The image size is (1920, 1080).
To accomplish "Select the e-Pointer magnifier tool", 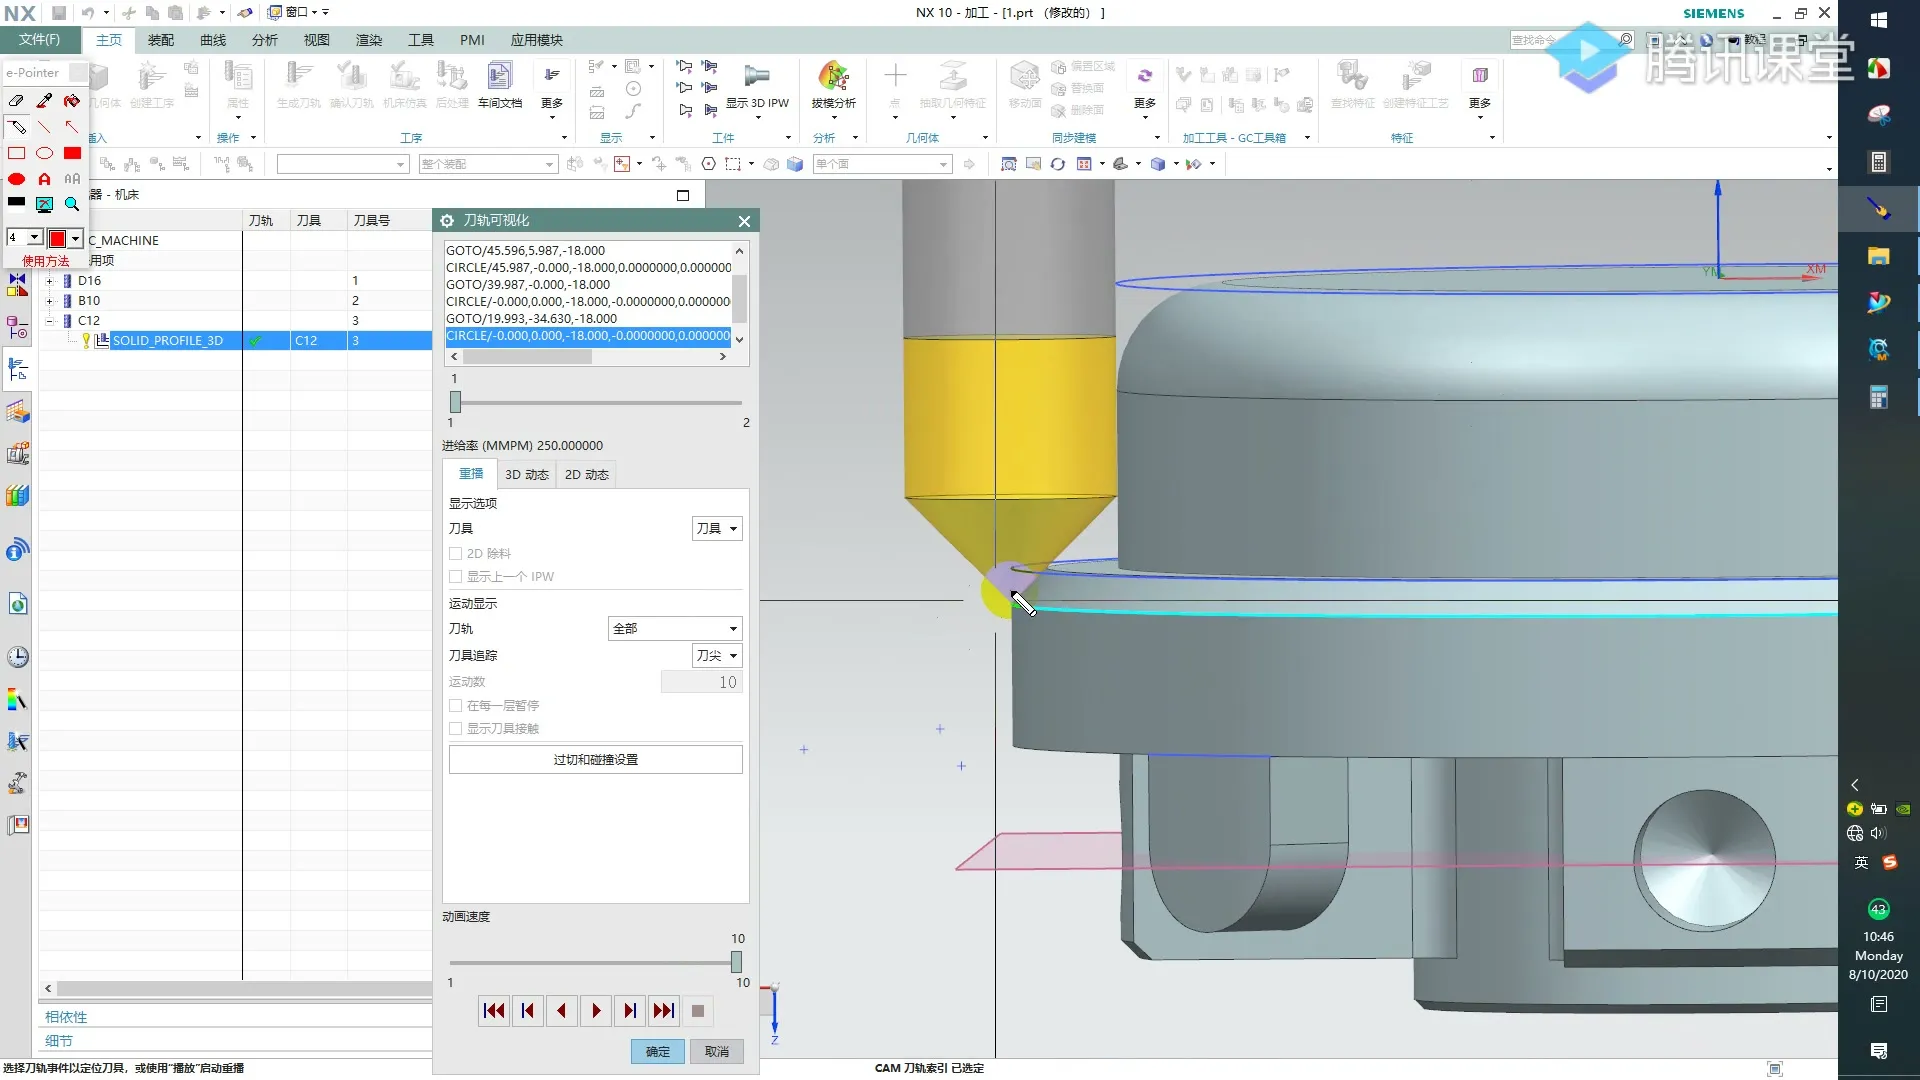I will (72, 204).
